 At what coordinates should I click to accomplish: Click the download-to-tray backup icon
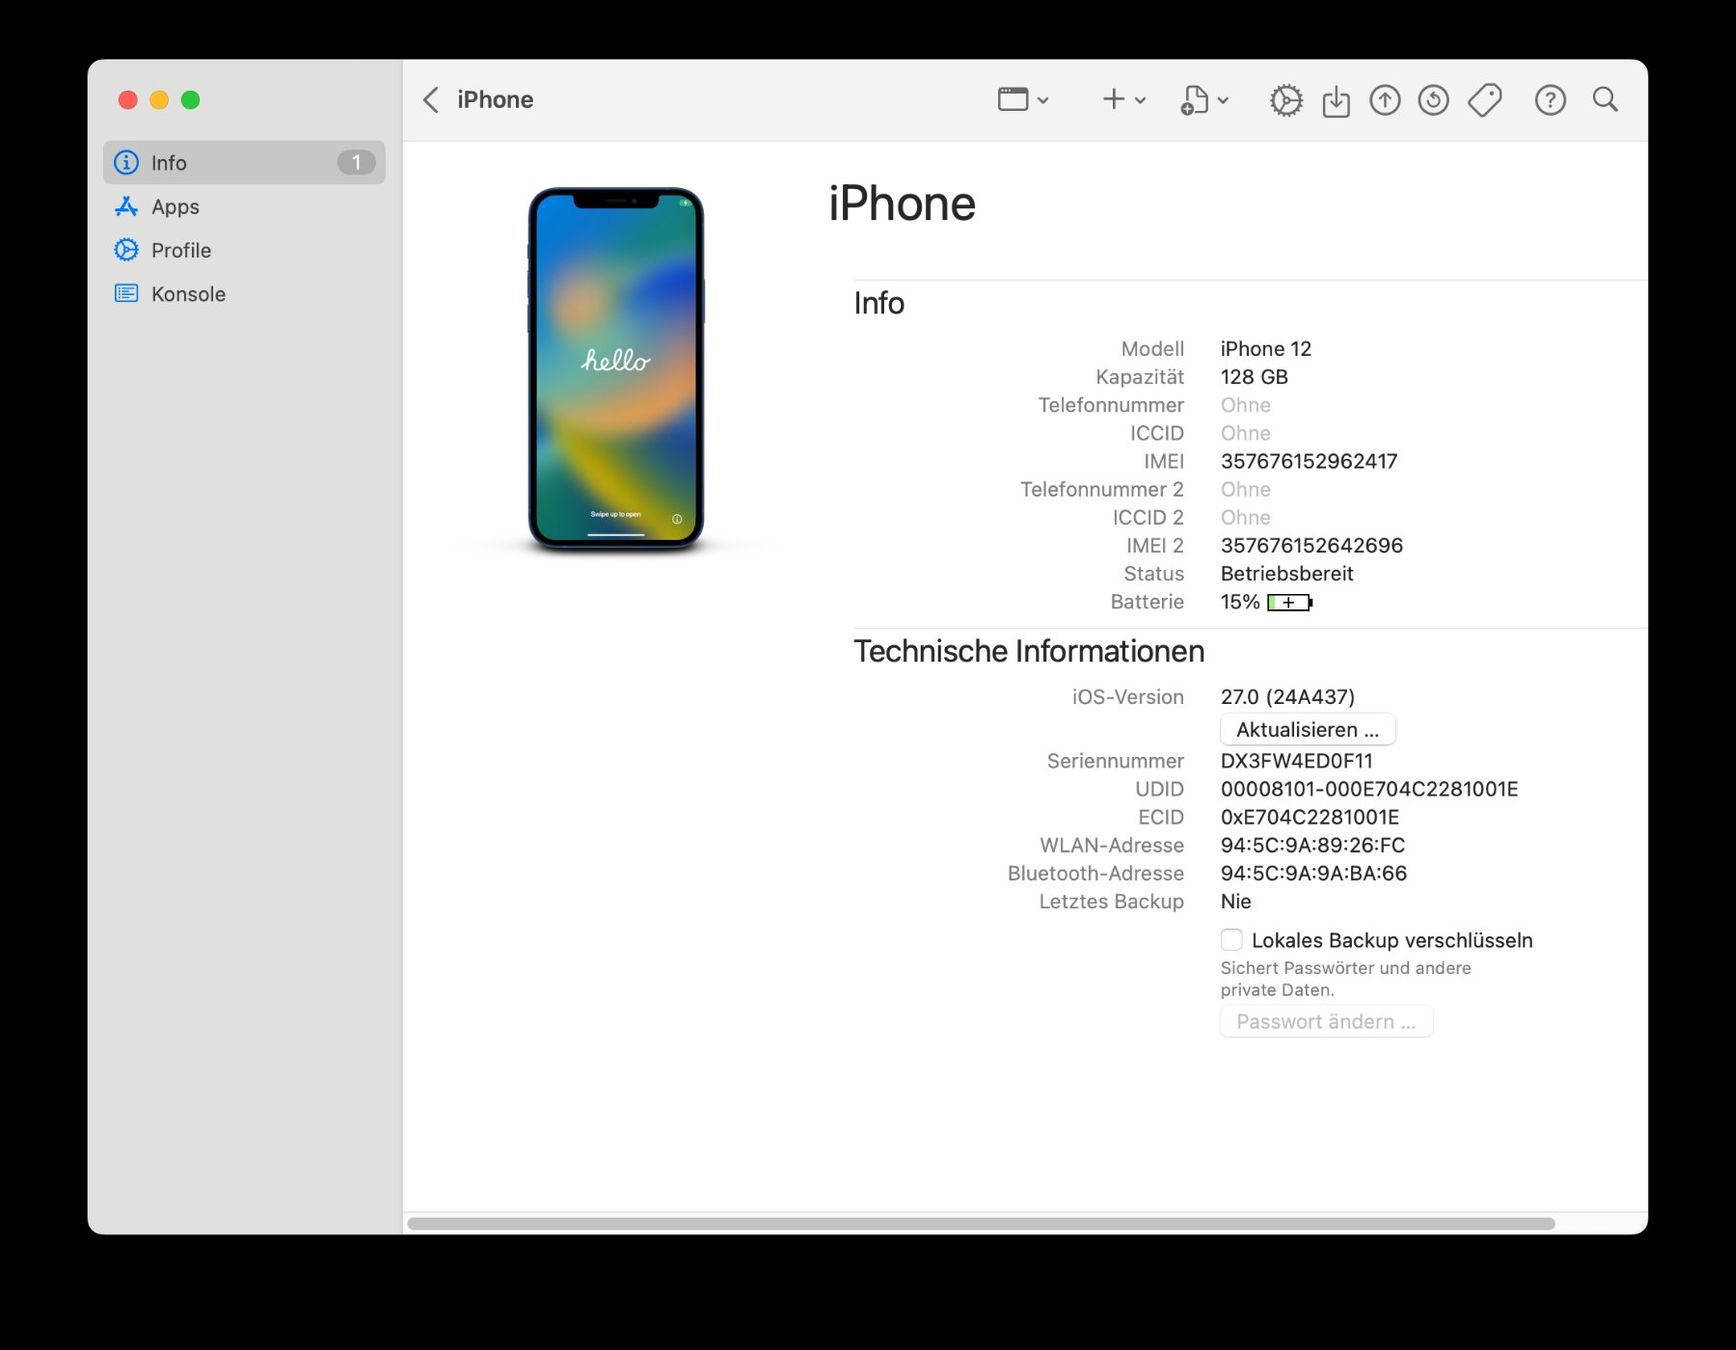click(1336, 101)
